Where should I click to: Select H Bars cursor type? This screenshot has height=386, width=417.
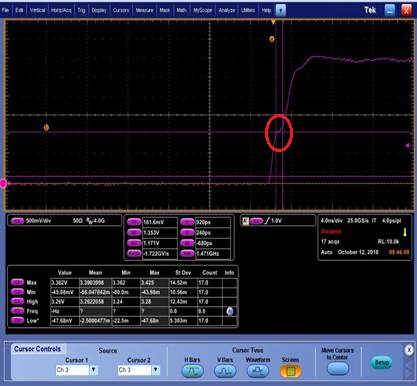pyautogui.click(x=192, y=371)
